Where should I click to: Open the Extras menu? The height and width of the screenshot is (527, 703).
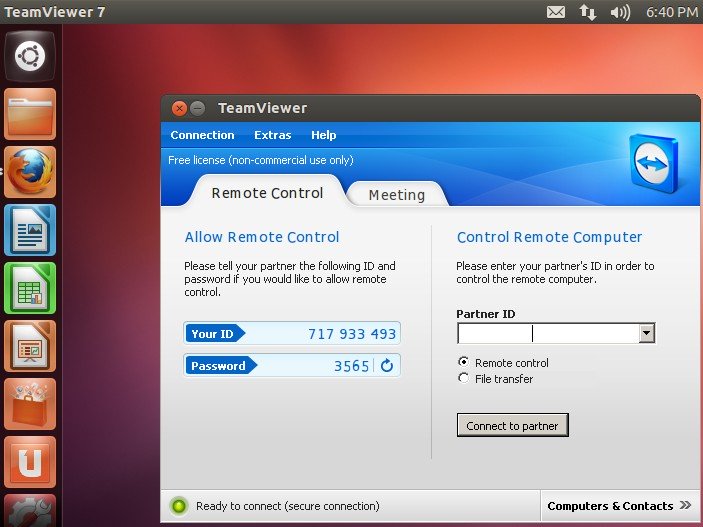coord(273,135)
